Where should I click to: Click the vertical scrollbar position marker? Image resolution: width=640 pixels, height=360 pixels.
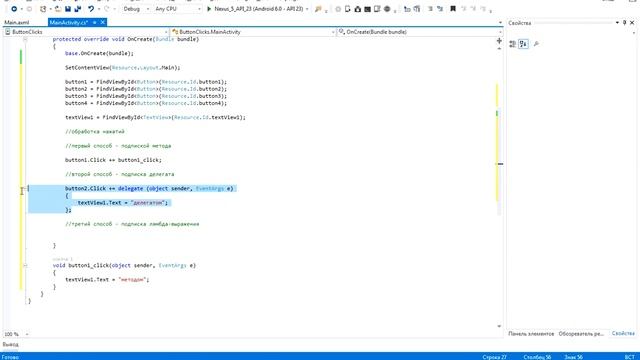[500, 164]
